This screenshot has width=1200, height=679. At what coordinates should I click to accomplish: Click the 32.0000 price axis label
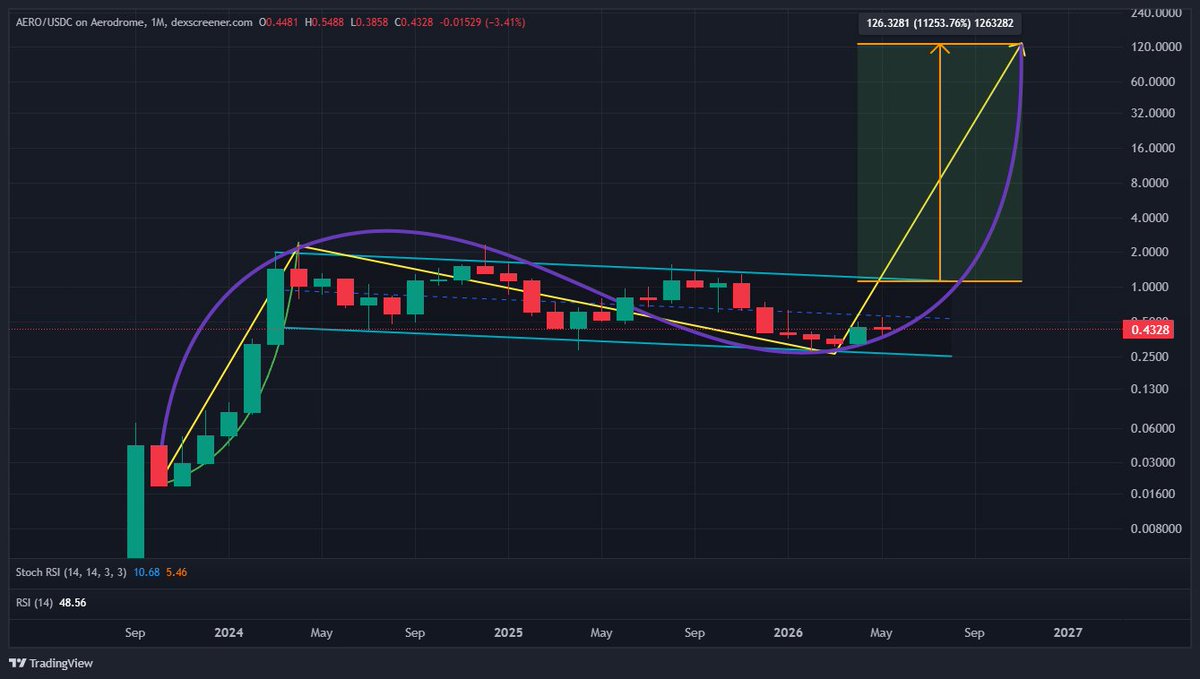coord(1155,114)
